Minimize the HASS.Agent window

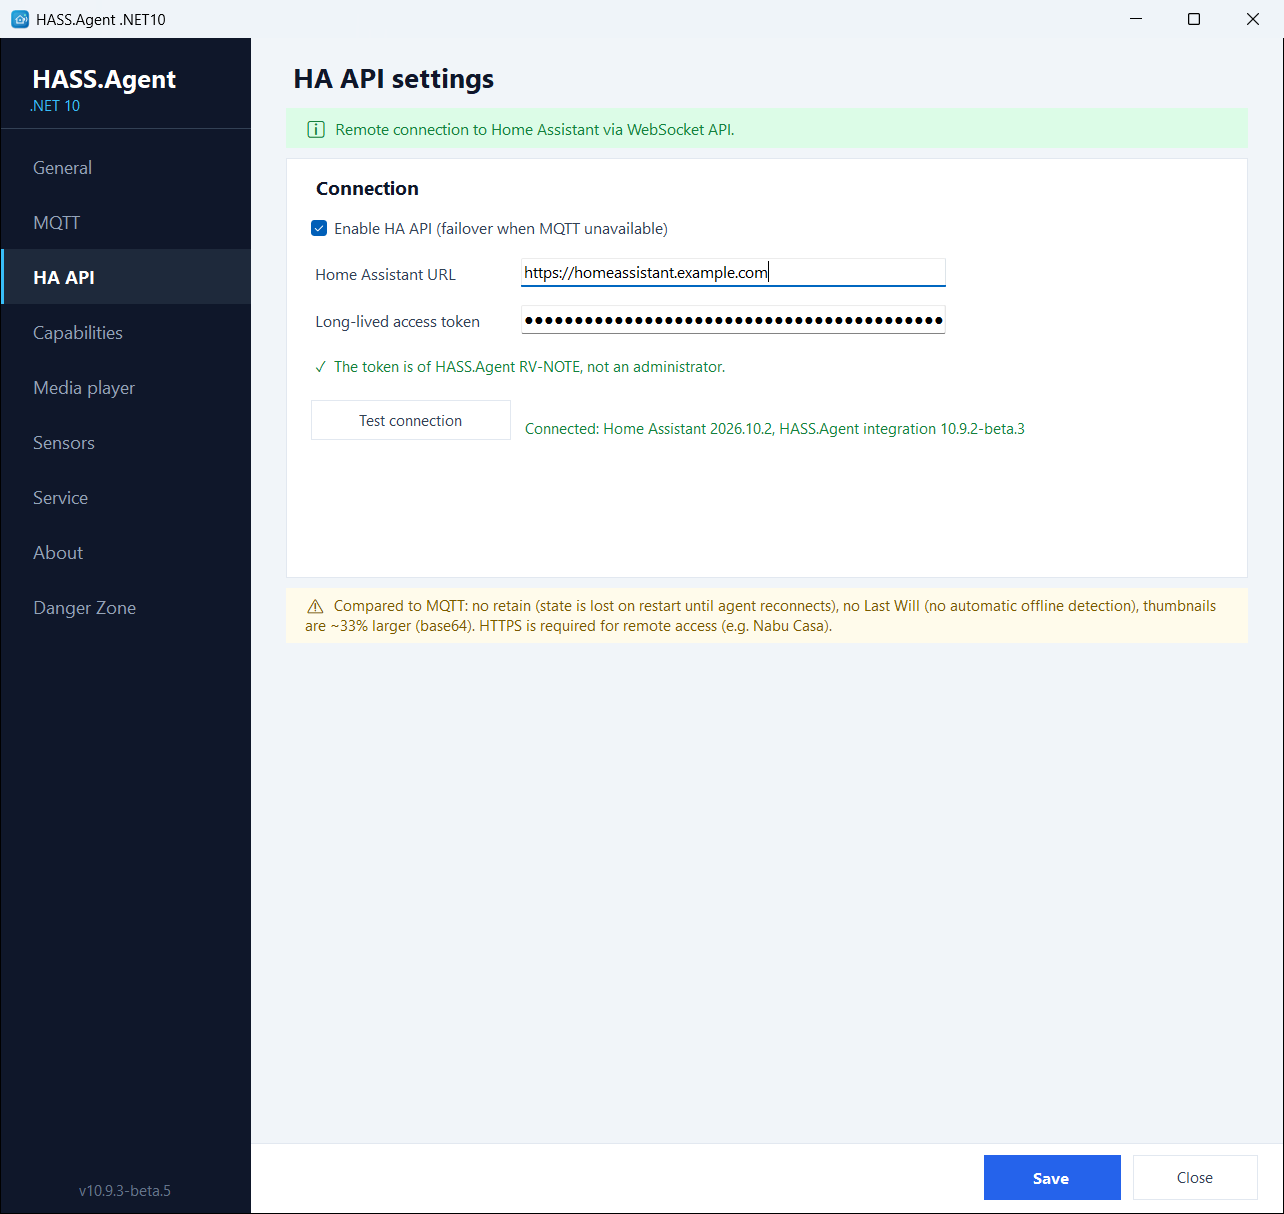[x=1136, y=19]
